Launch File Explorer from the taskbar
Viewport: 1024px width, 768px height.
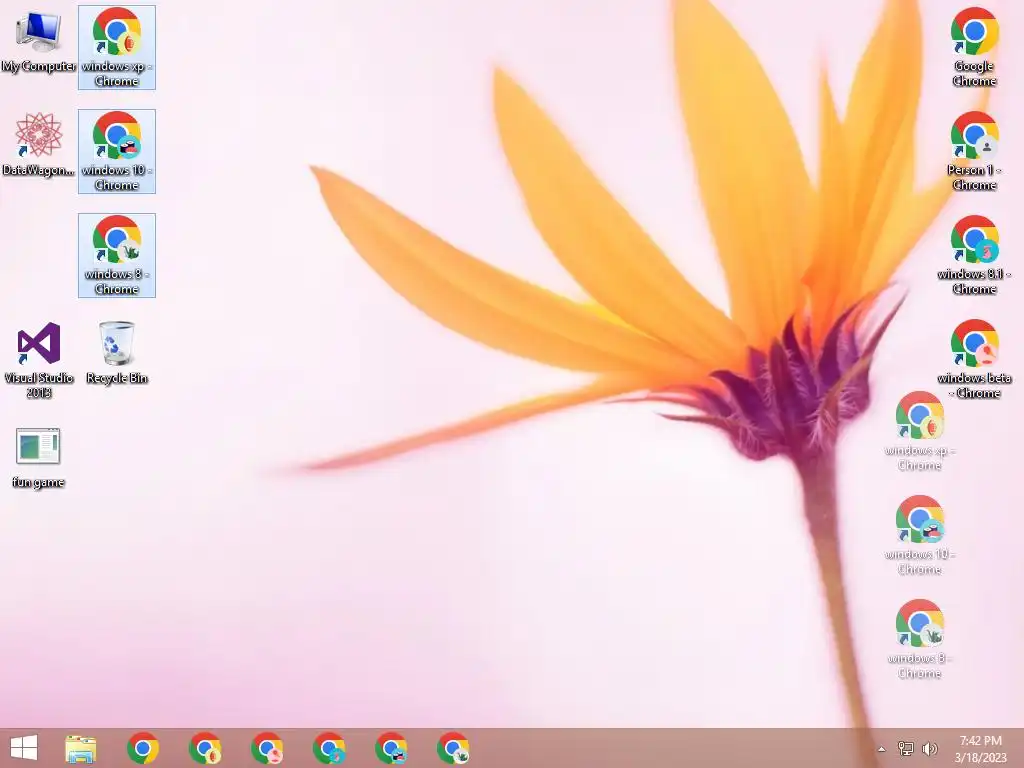81,748
